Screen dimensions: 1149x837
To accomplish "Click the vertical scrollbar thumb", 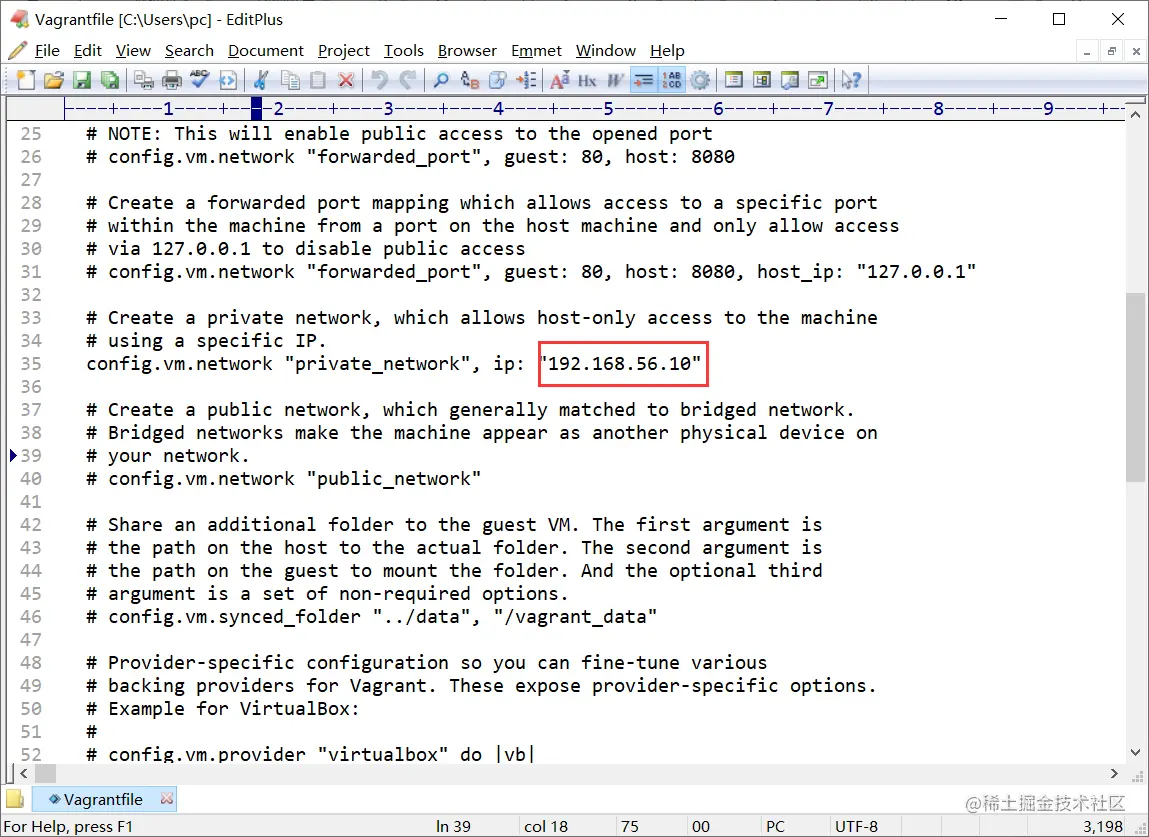I will [x=1134, y=386].
